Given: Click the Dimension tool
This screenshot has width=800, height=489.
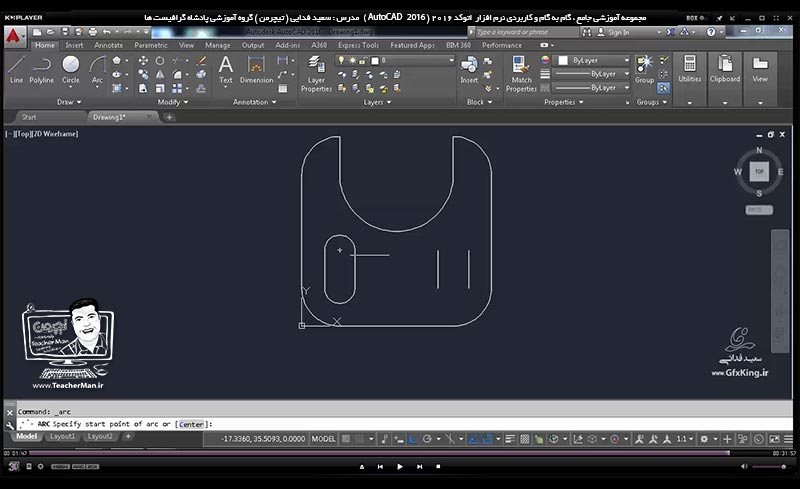Looking at the screenshot, I should 256,69.
